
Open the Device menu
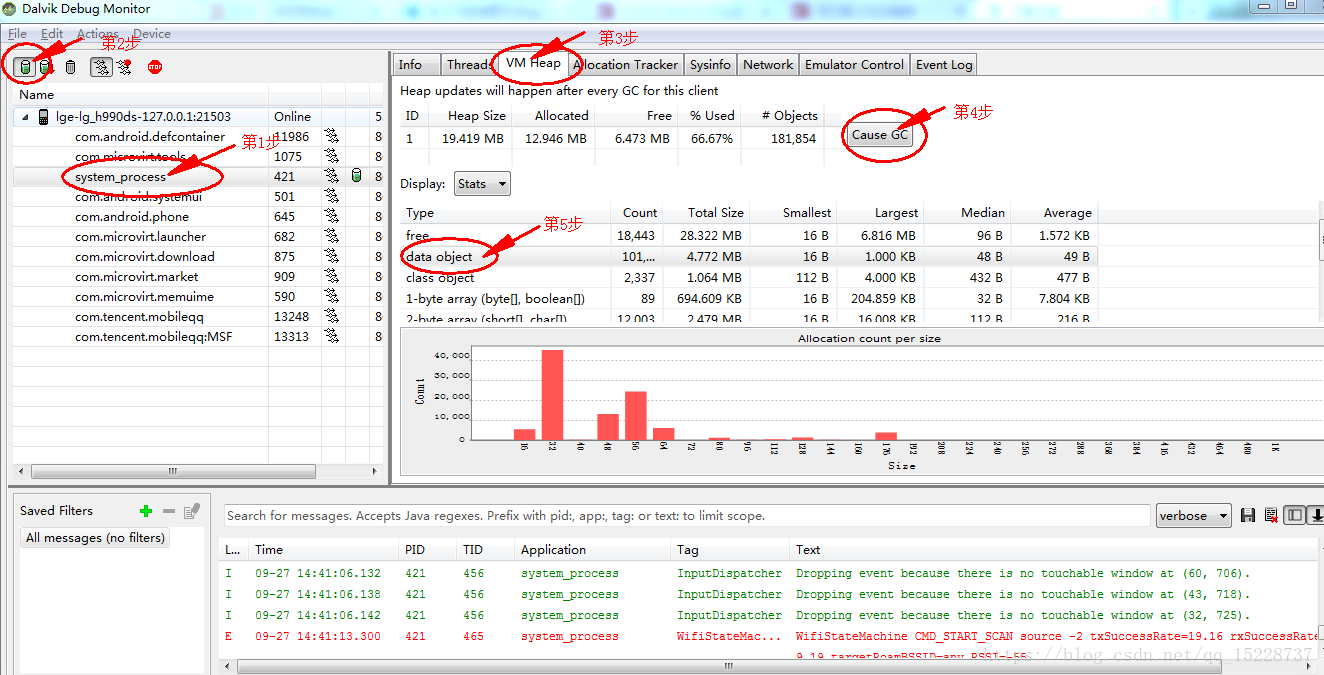[x=152, y=34]
